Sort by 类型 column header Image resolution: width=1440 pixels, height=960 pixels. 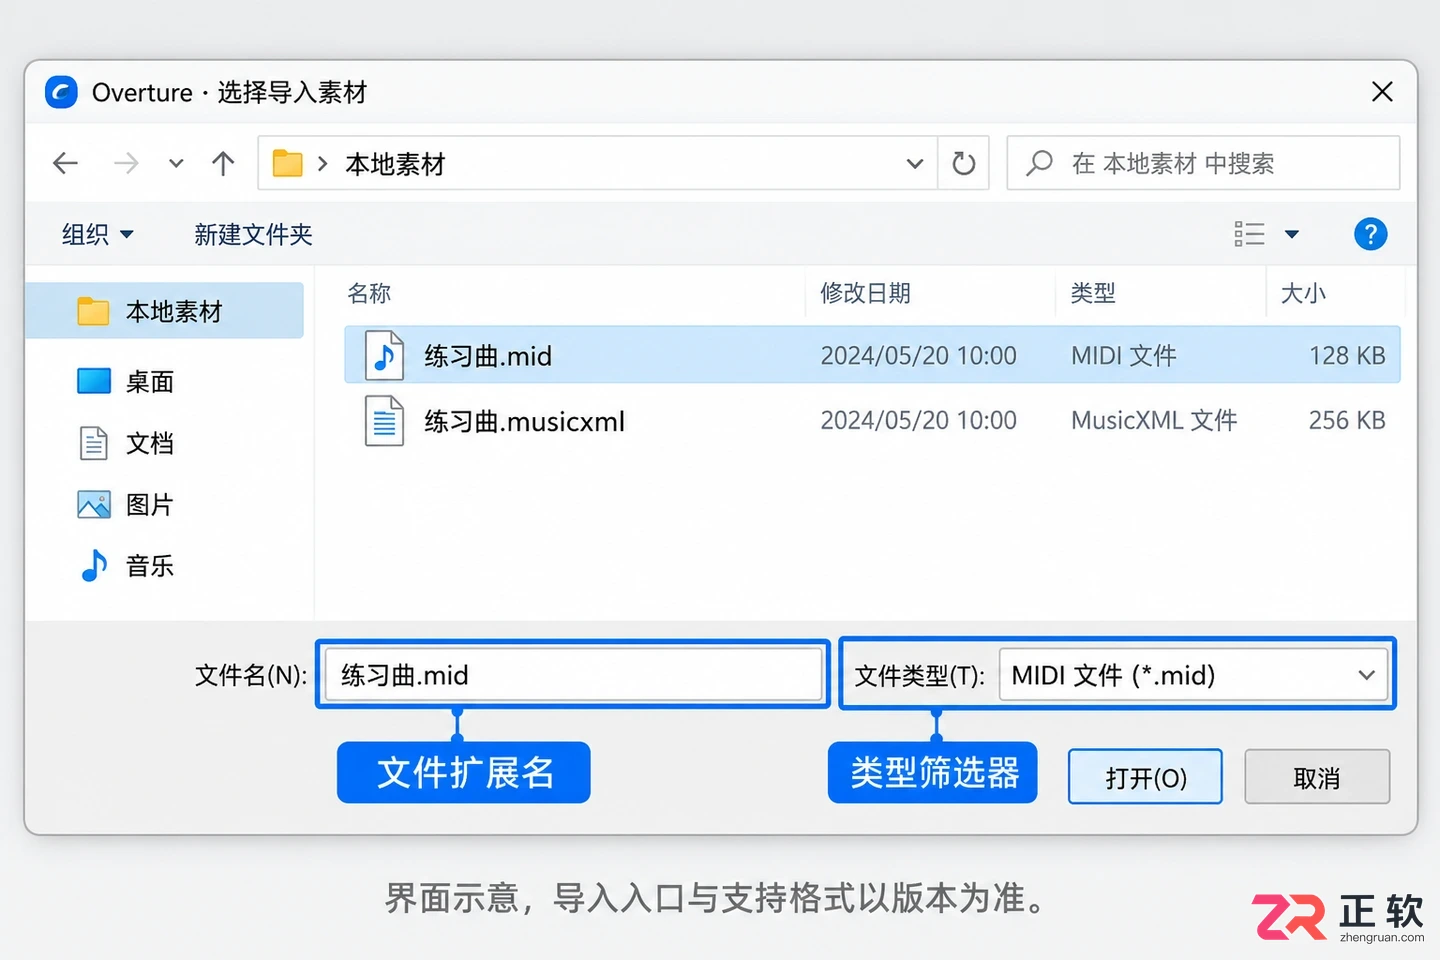tap(1093, 293)
